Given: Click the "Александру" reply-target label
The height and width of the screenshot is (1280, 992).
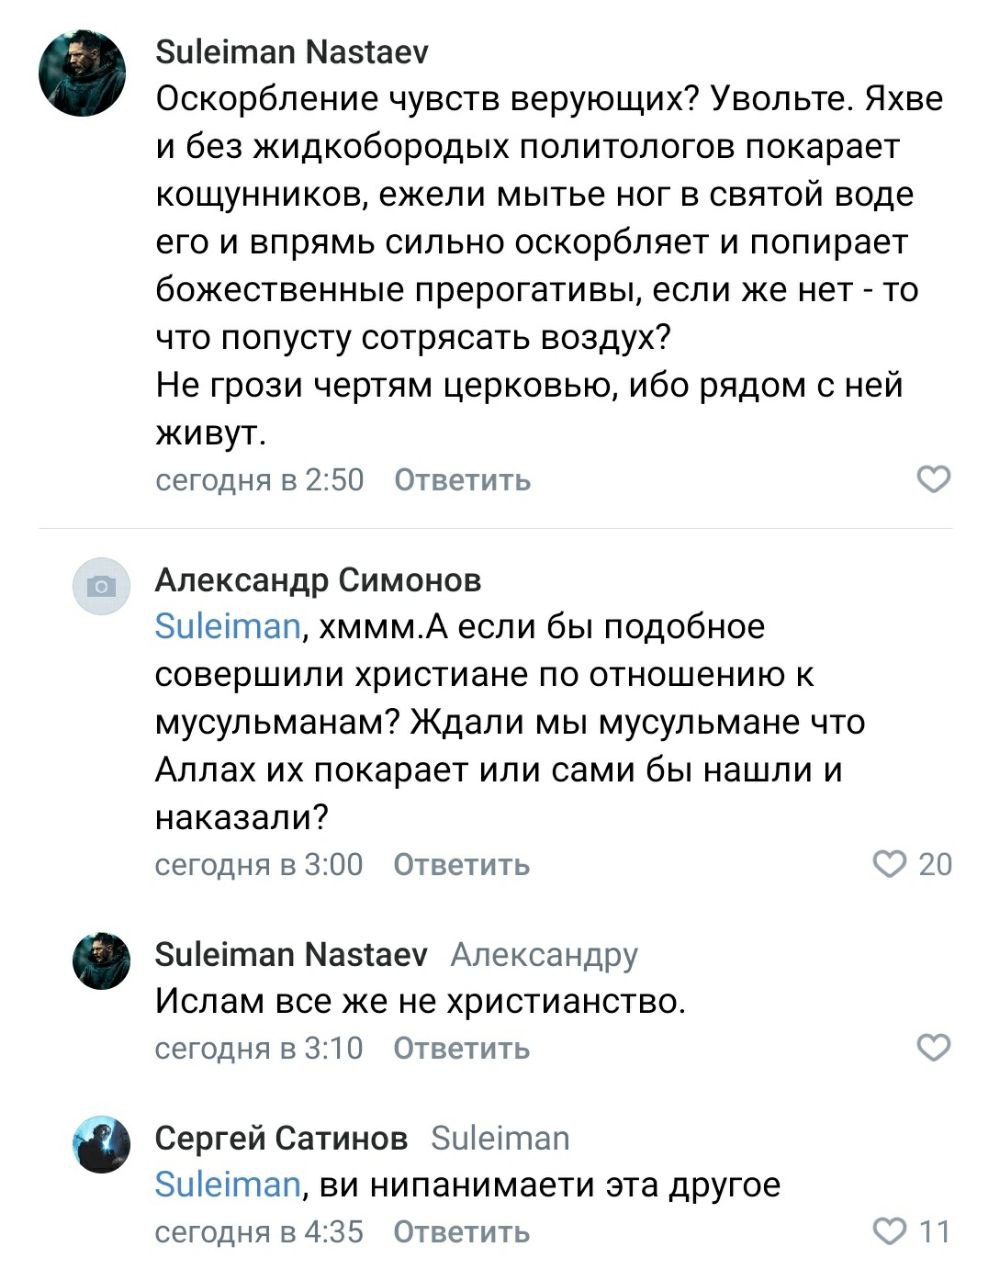Looking at the screenshot, I should 544,955.
